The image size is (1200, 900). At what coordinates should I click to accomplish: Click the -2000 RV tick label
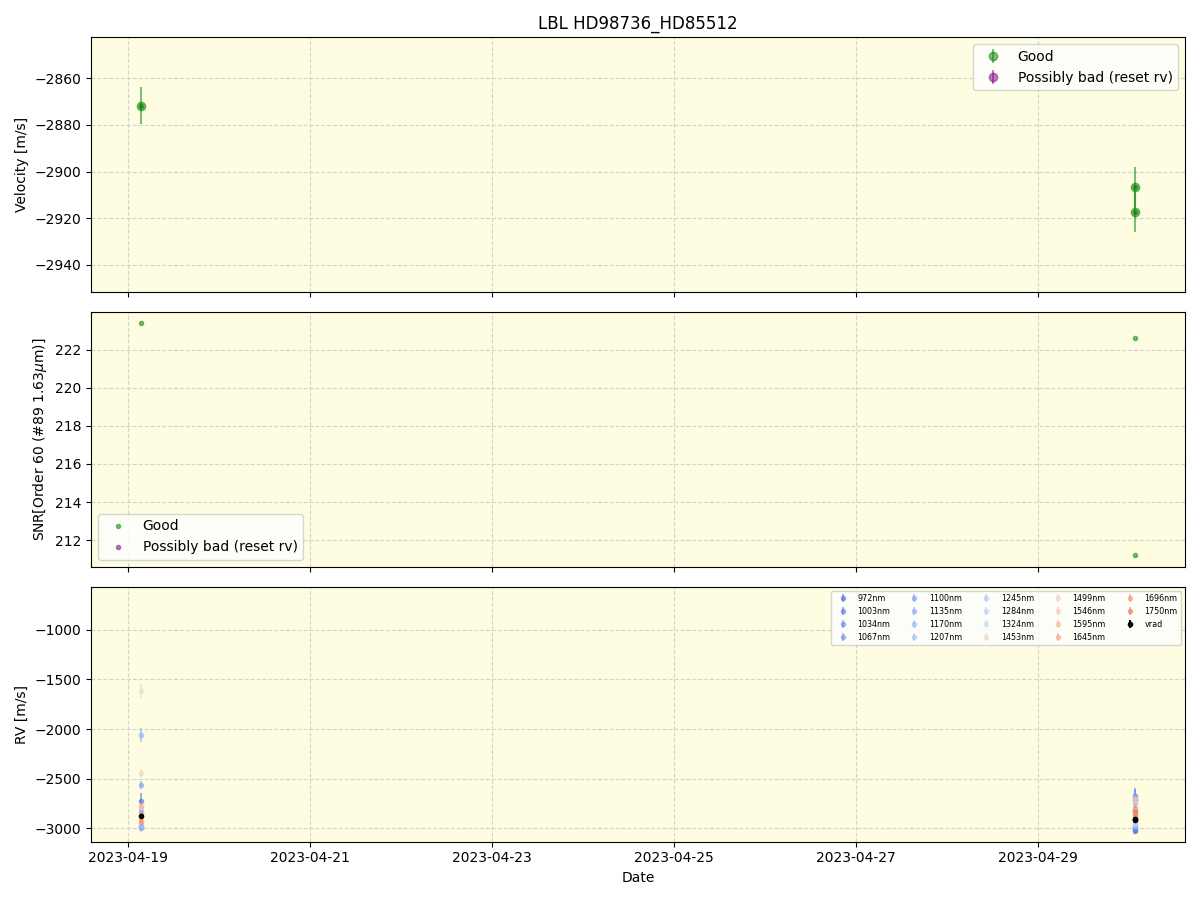tap(60, 730)
